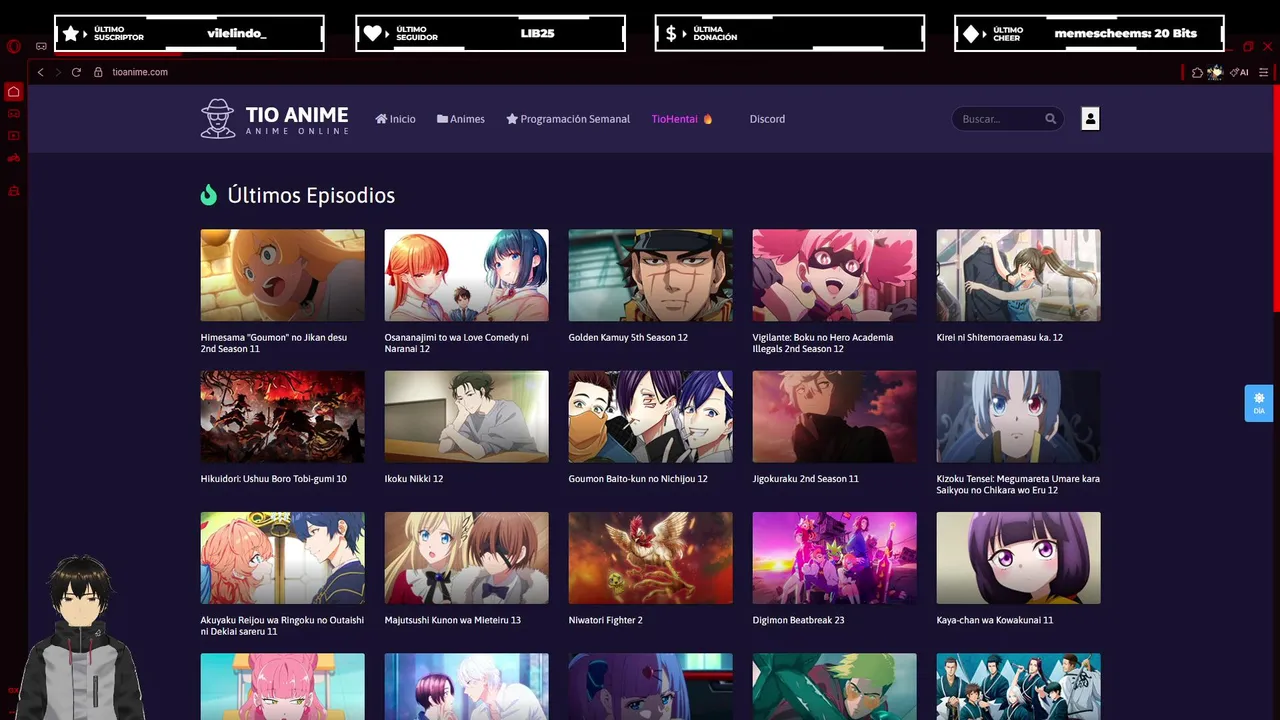The image size is (1280, 720).
Task: Open Hikuidori Ushuu Boro Tobi-gumi thumbnail
Action: click(282, 417)
